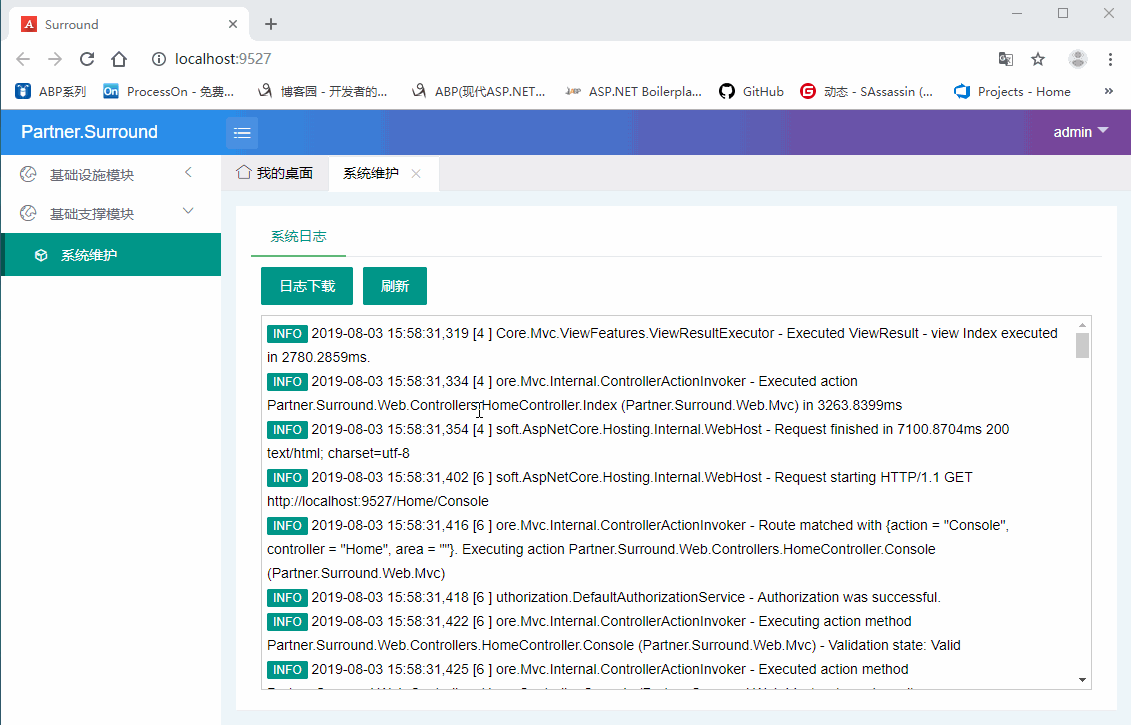This screenshot has height=725, width=1131.
Task: Go to the browser home page icon
Action: pyautogui.click(x=119, y=59)
